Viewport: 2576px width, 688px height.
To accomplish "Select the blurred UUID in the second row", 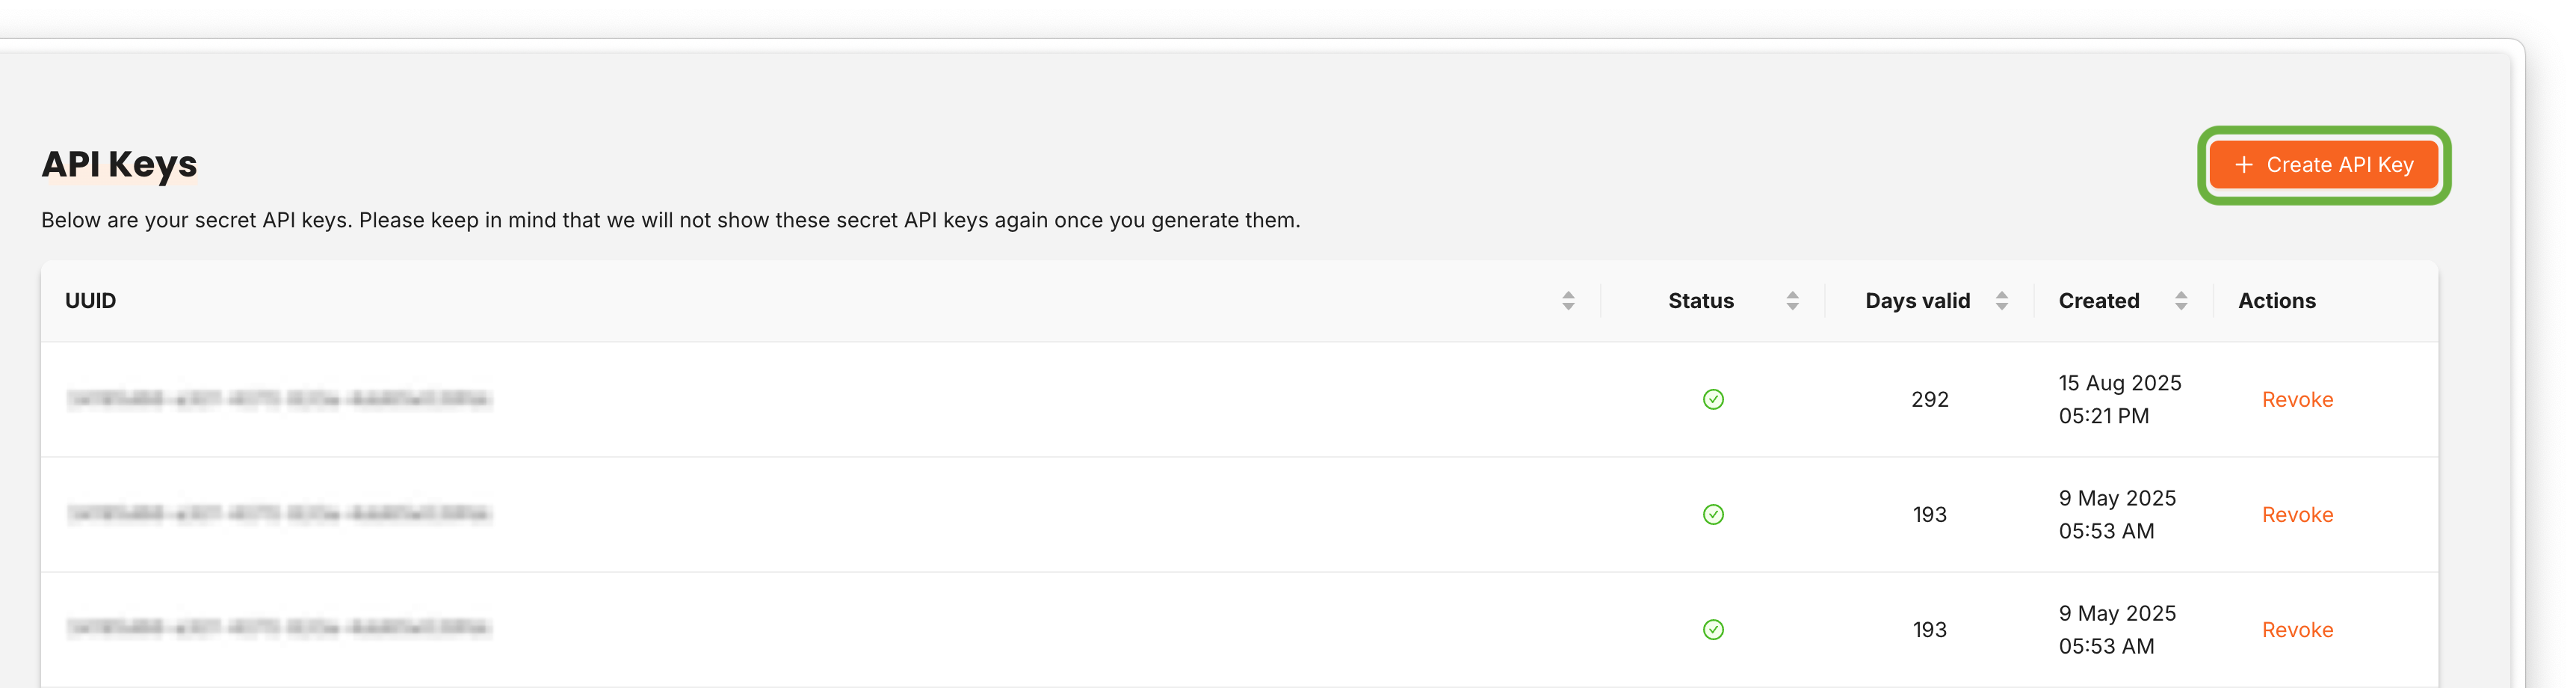I will 279,515.
